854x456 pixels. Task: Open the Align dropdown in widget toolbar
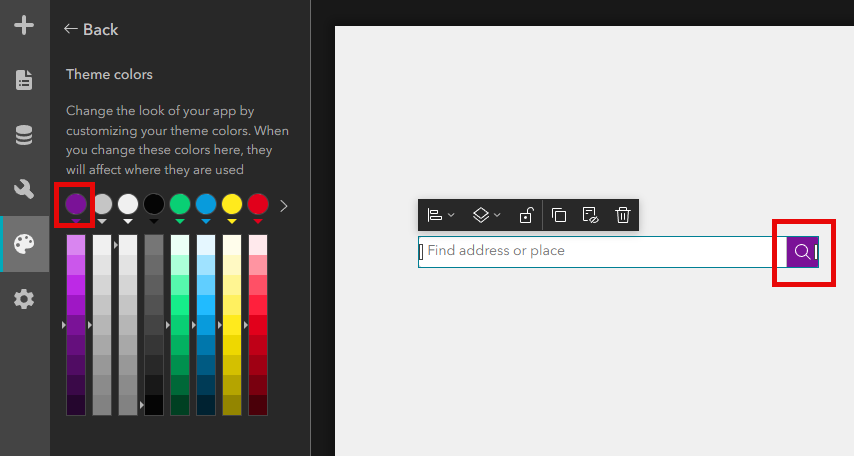pyautogui.click(x=441, y=215)
